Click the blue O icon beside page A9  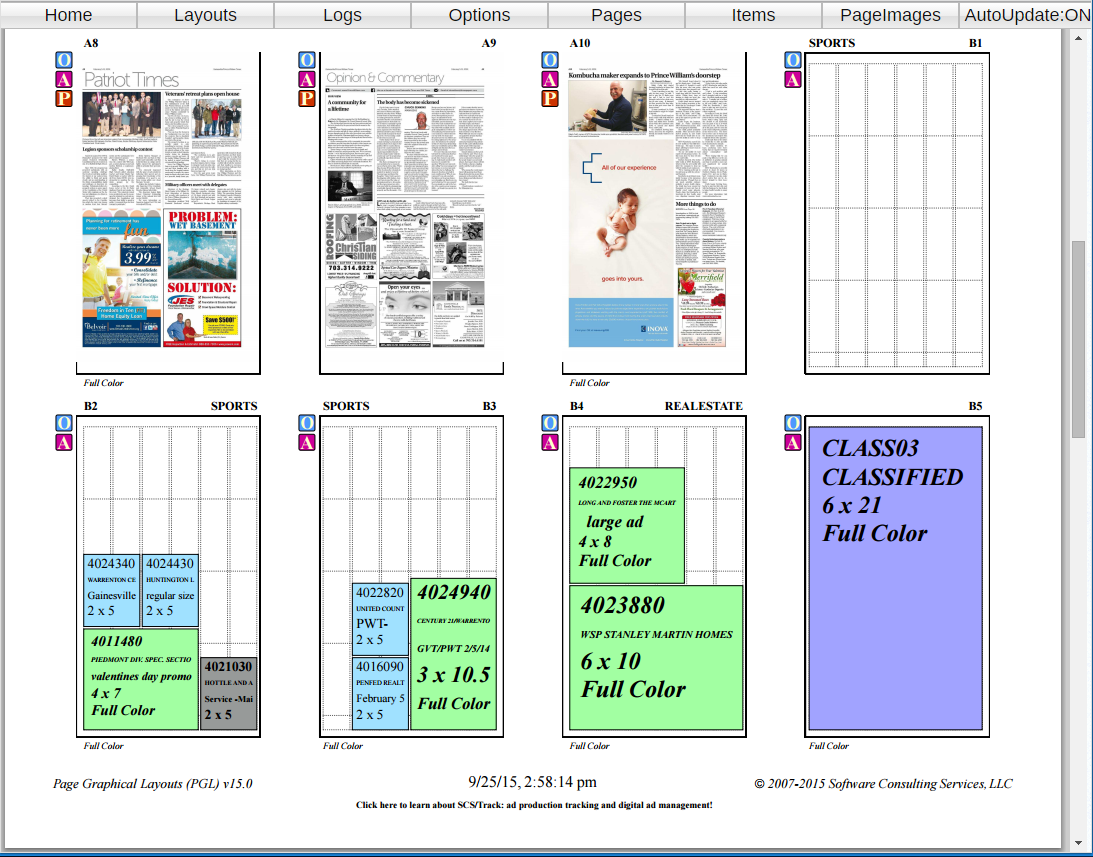pyautogui.click(x=307, y=60)
